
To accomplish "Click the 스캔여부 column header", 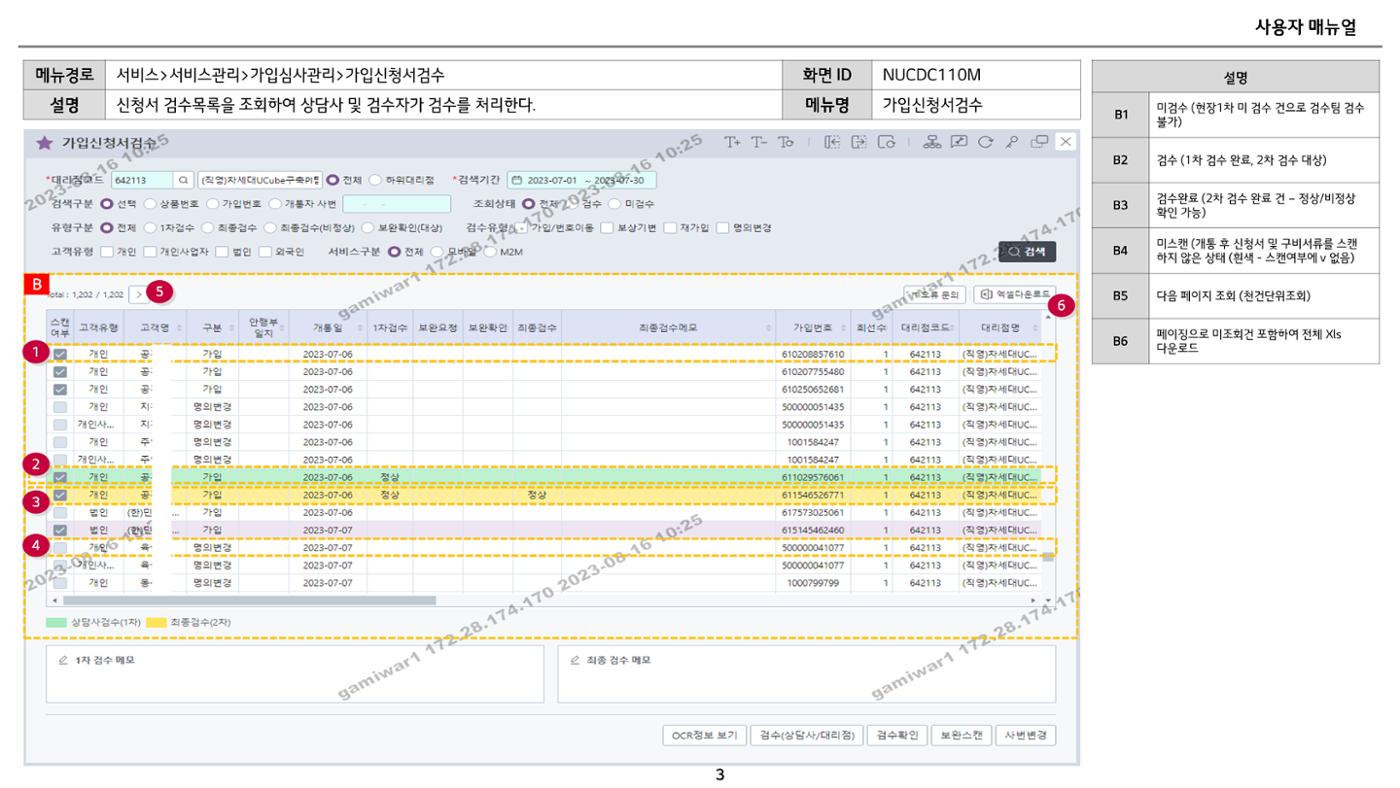I will 60,327.
